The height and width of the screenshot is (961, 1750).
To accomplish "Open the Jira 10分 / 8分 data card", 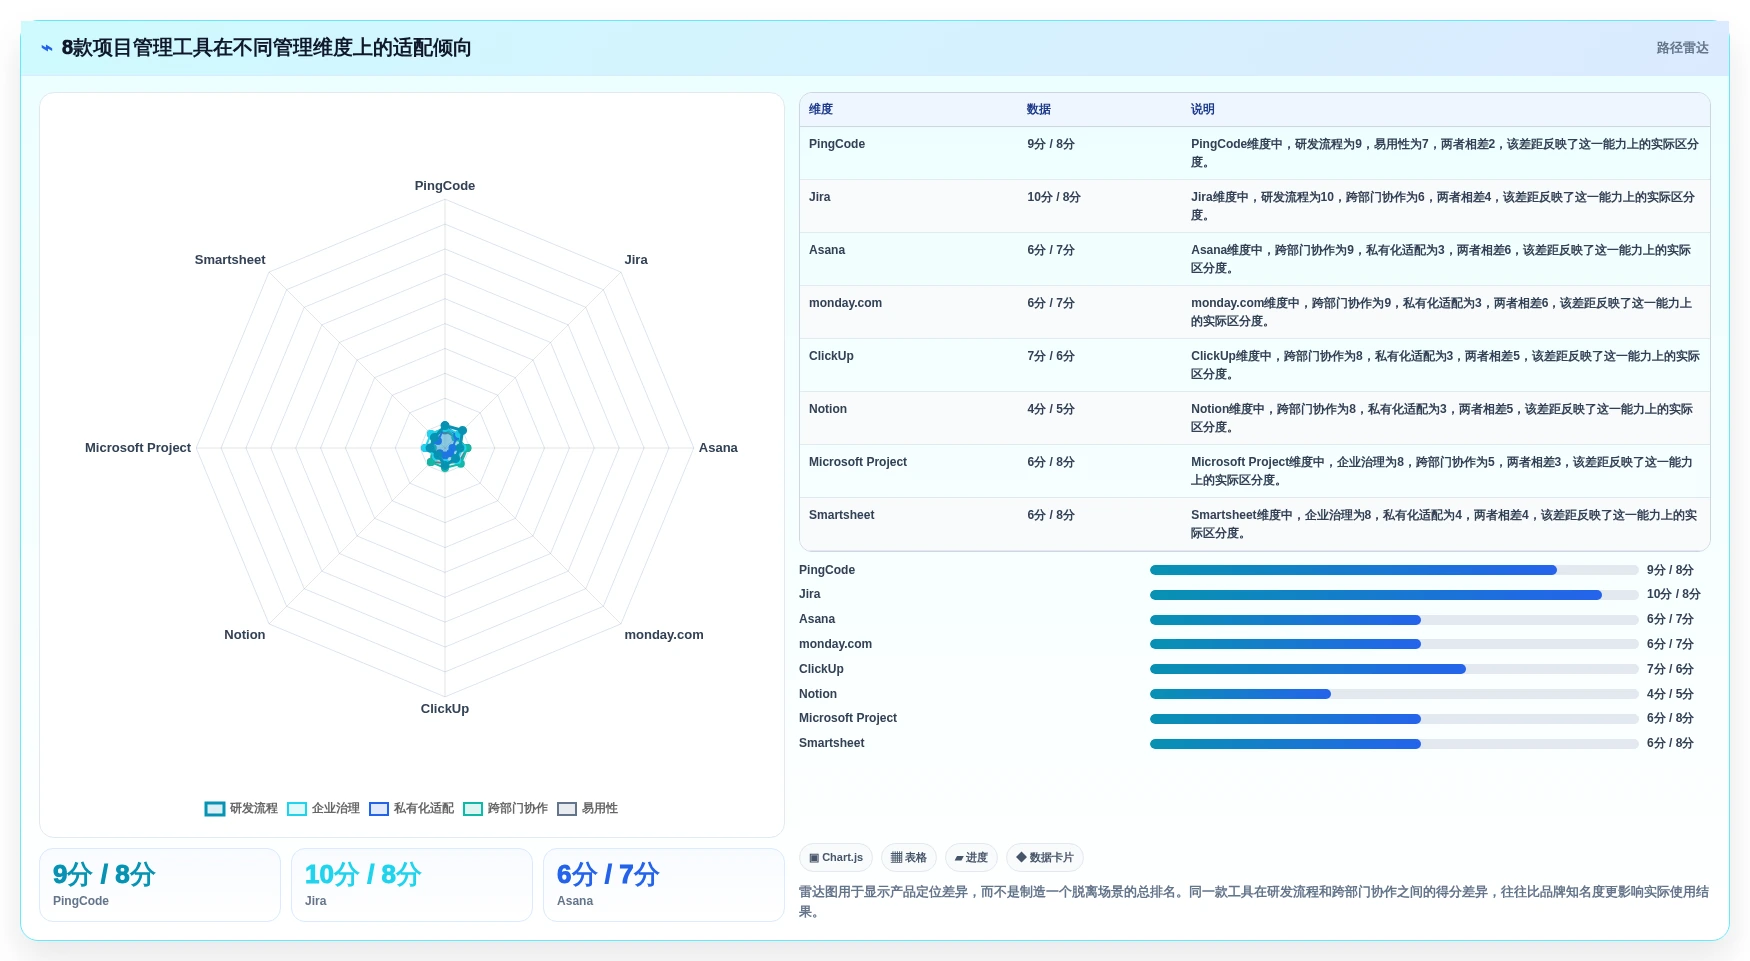I will tap(412, 885).
